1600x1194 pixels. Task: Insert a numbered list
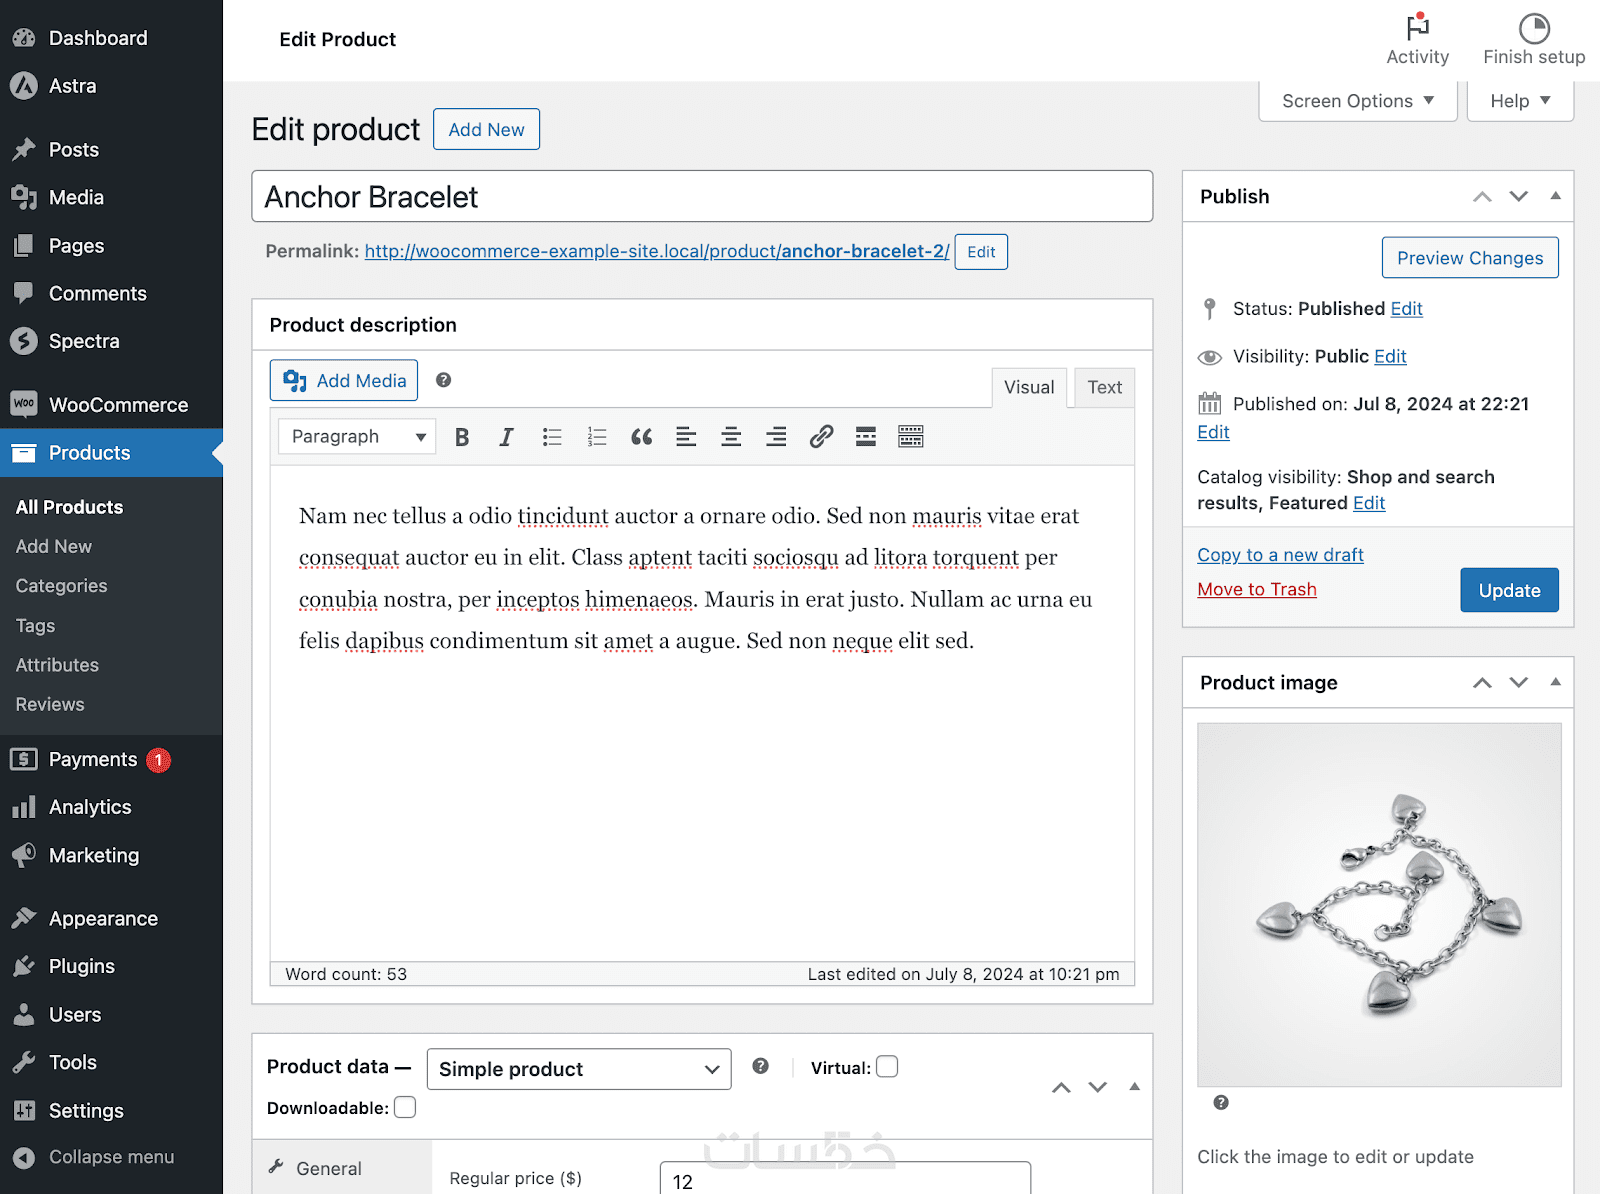click(597, 437)
